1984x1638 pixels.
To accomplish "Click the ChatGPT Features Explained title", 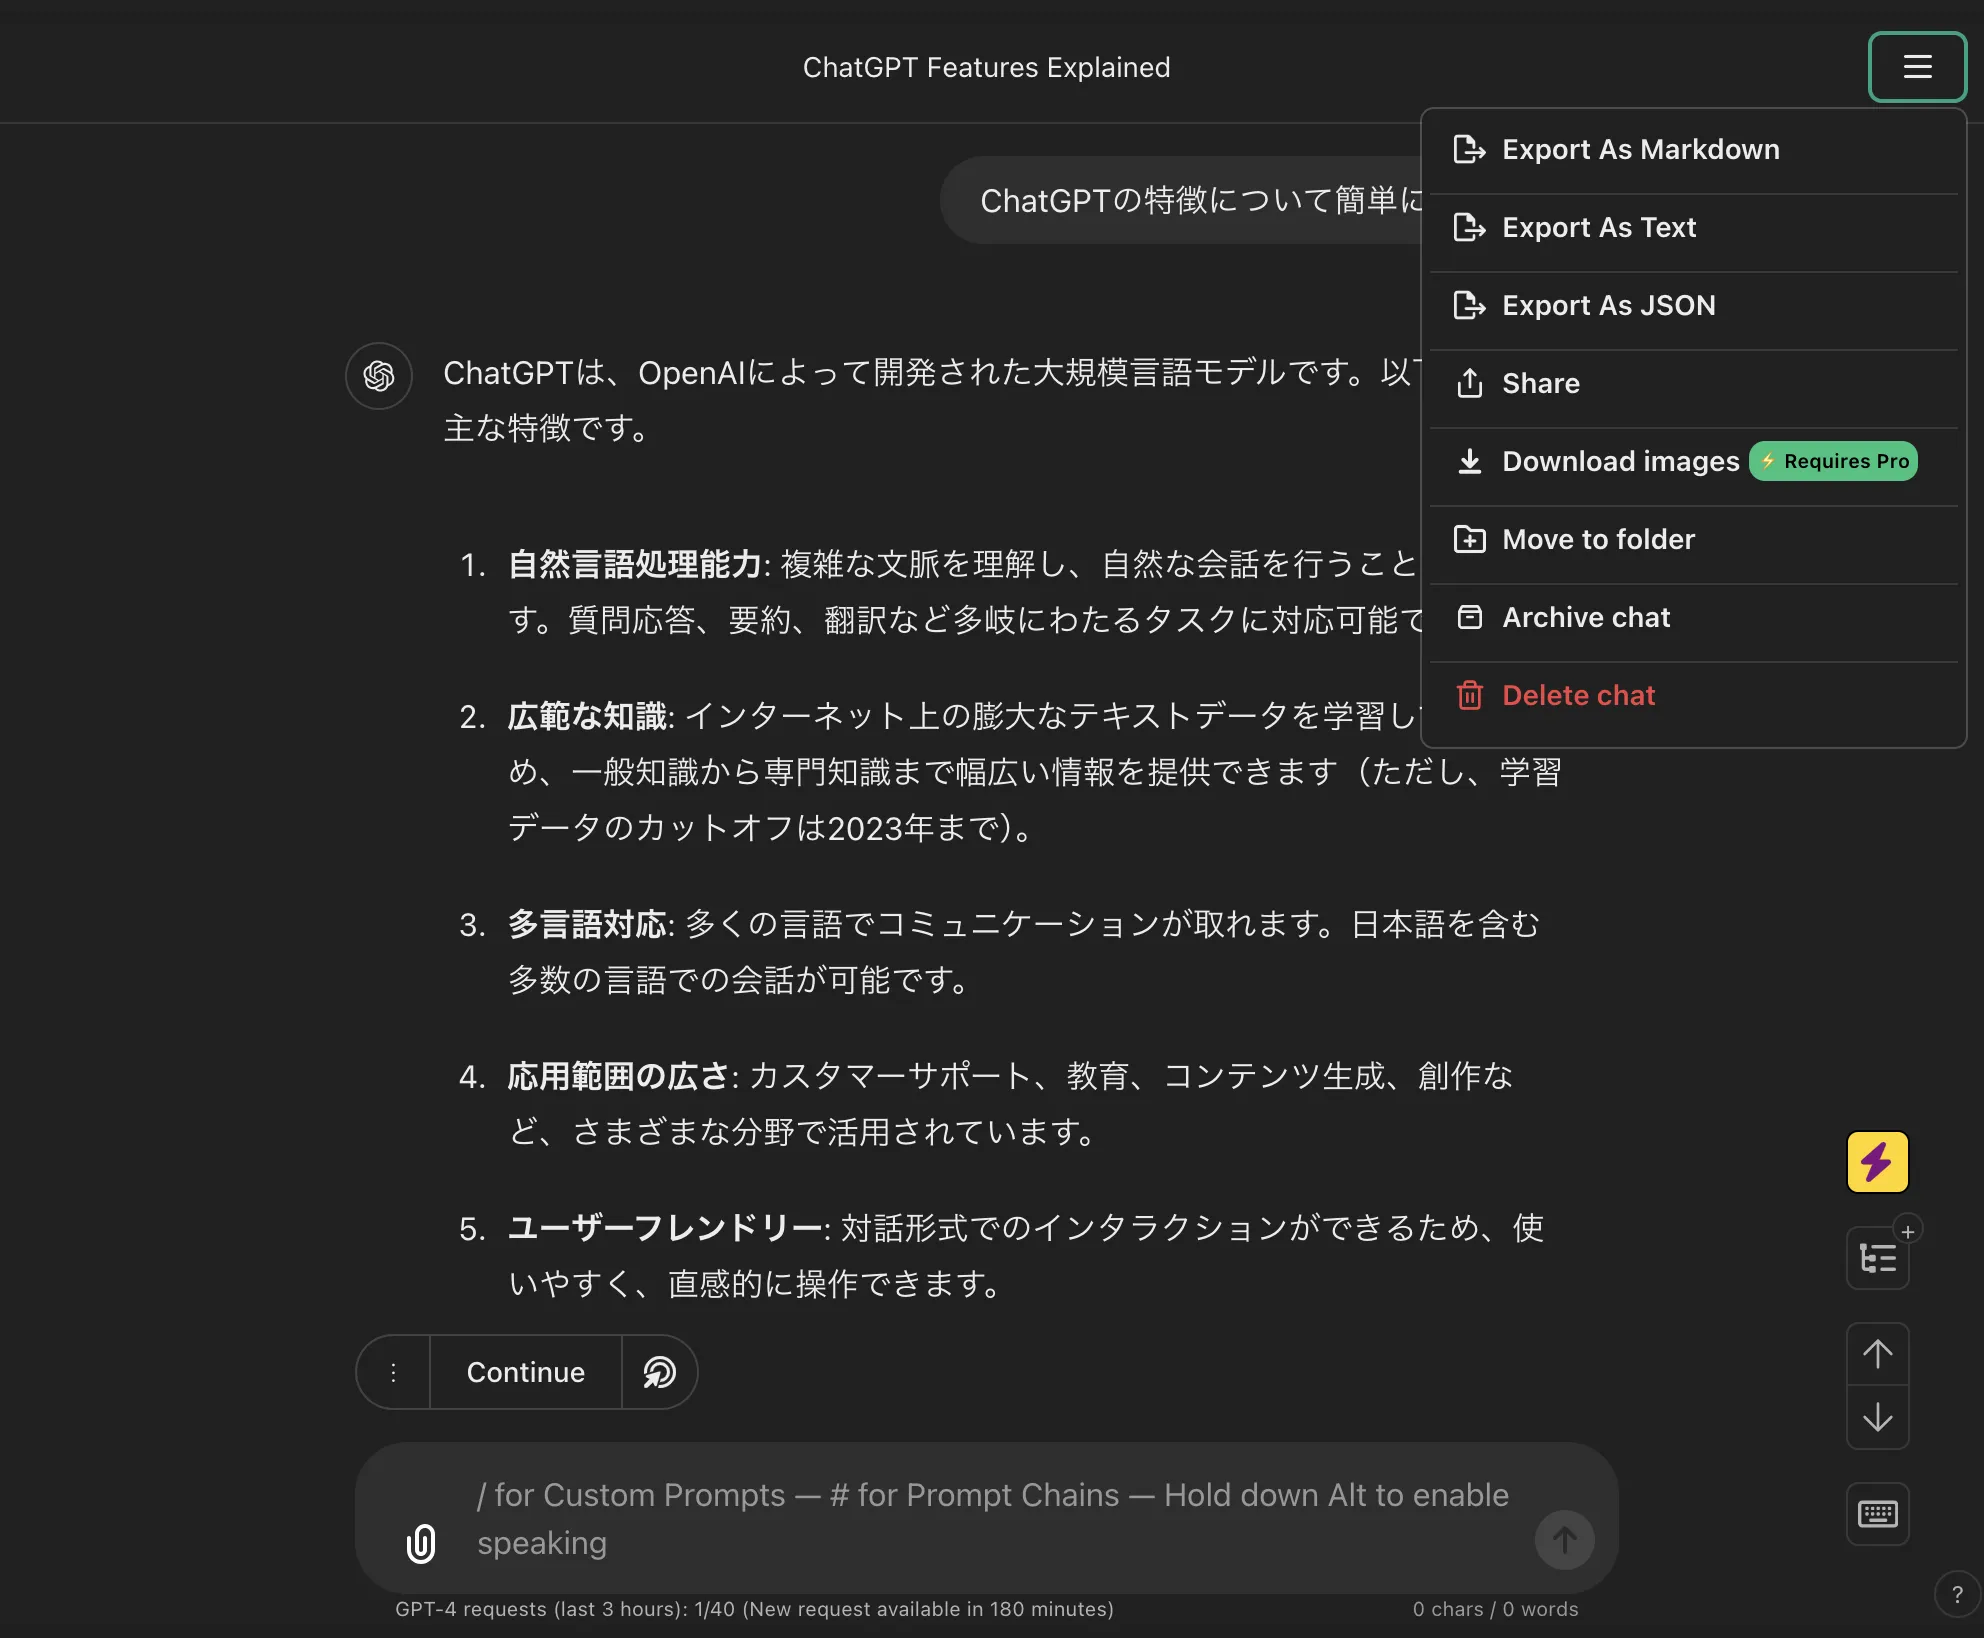I will [x=986, y=67].
